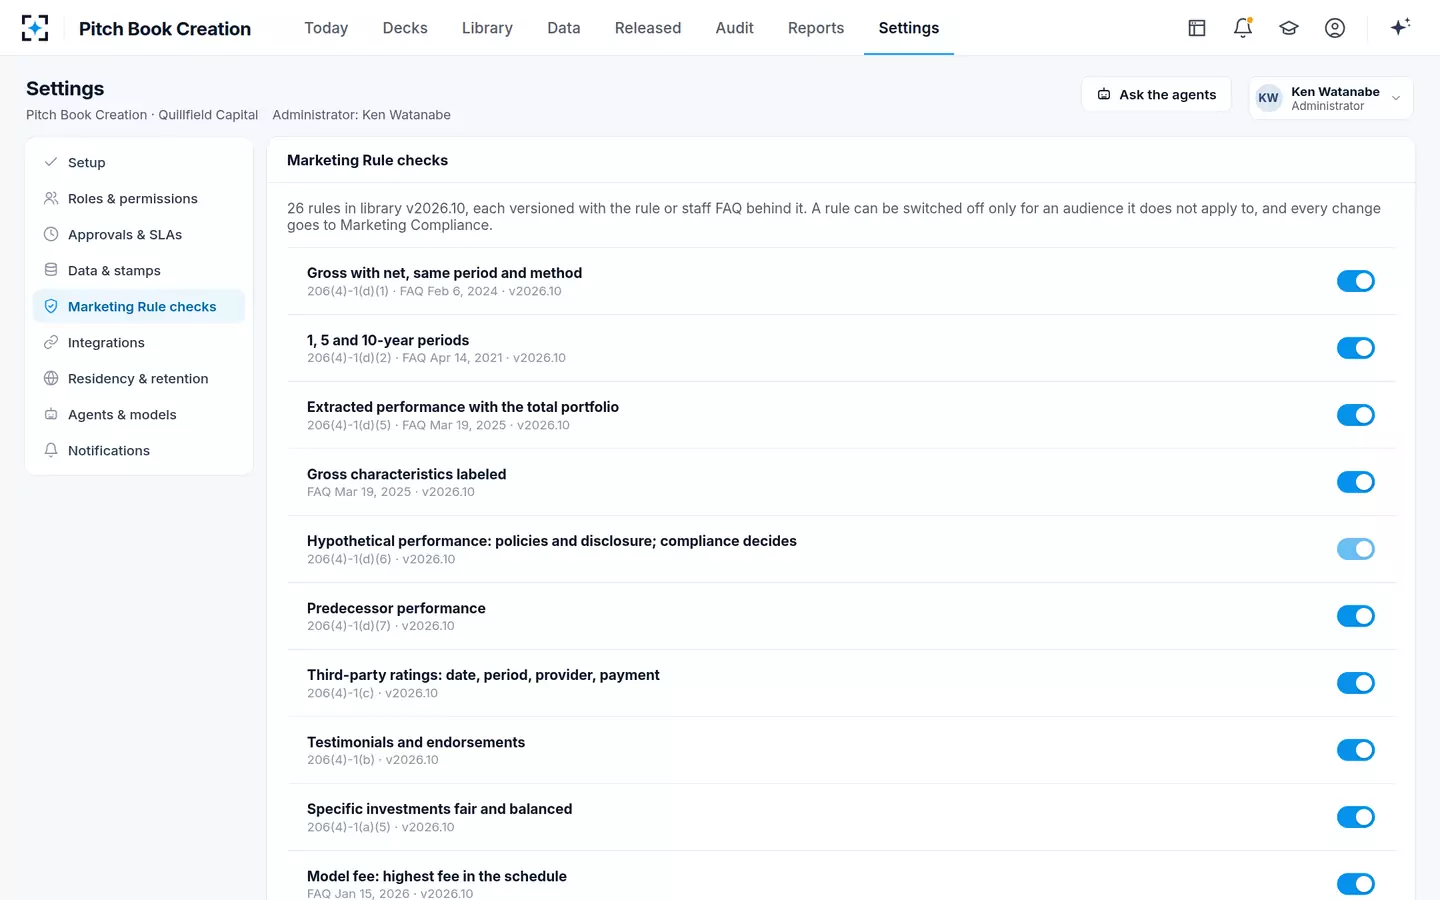Click the Marketing Rule checks shield icon

51,306
